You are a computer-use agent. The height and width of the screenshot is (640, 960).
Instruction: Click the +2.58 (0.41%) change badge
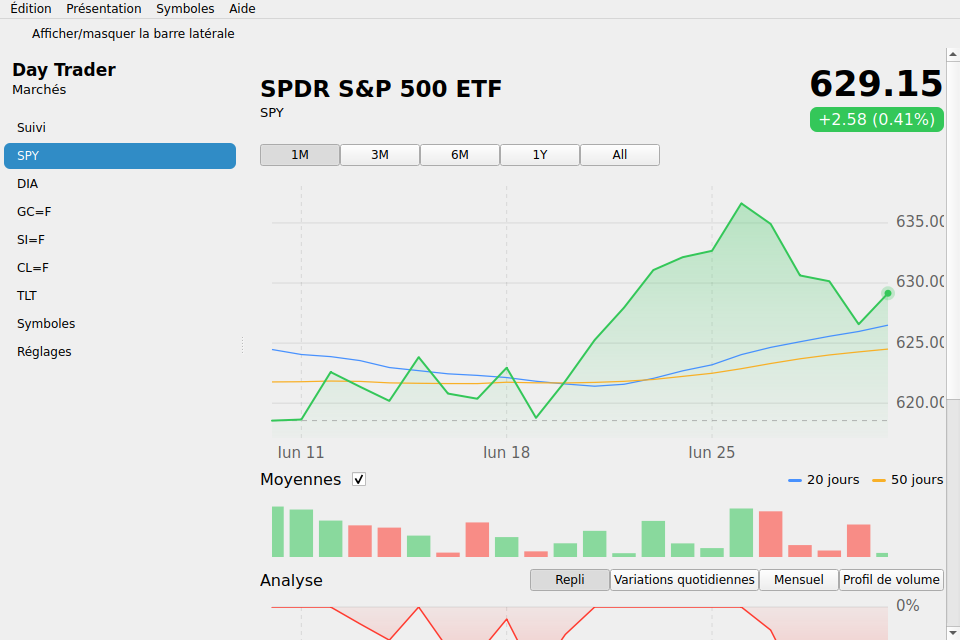tap(877, 119)
